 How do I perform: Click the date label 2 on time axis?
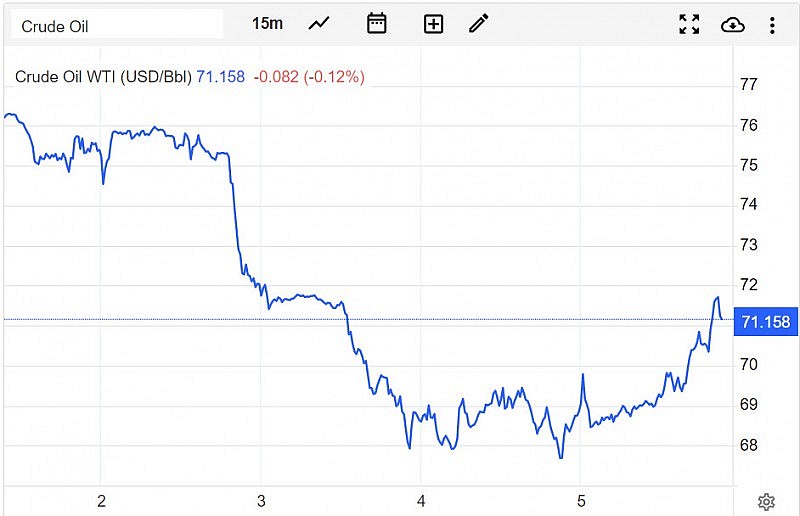pos(101,500)
